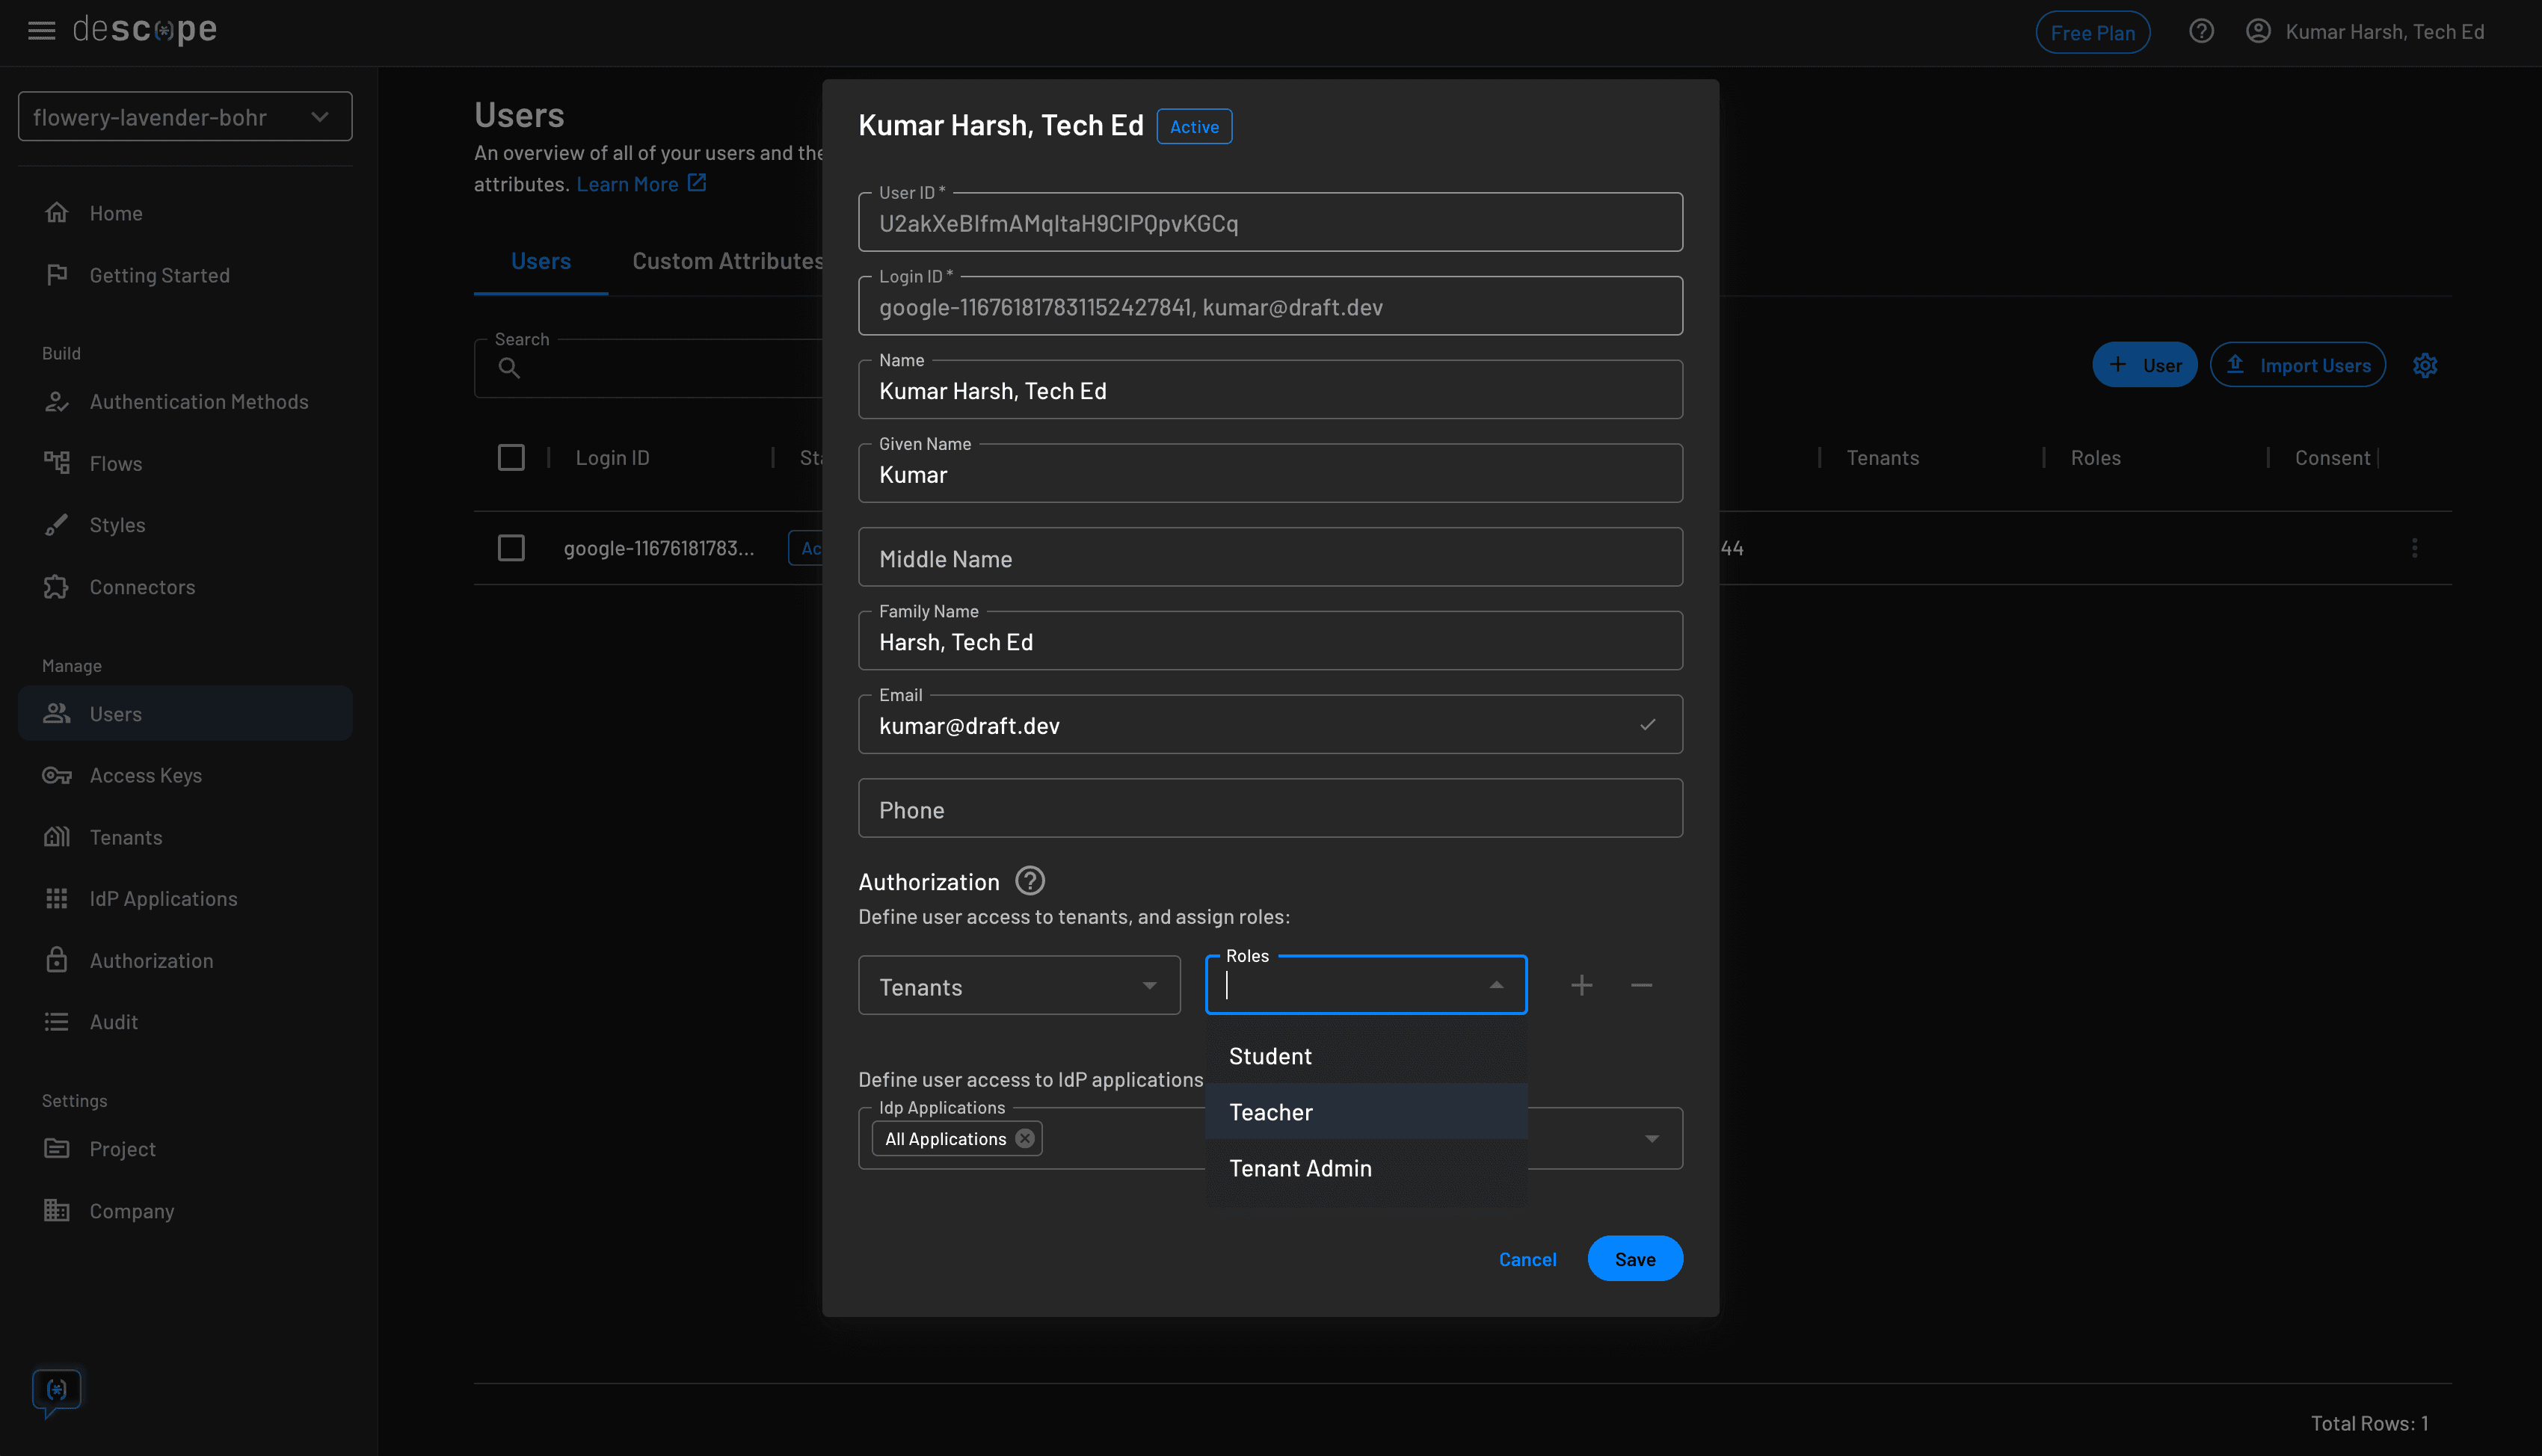Screen dimensions: 2542x1456
Task: Save the user profile changes
Action: [1635, 1258]
